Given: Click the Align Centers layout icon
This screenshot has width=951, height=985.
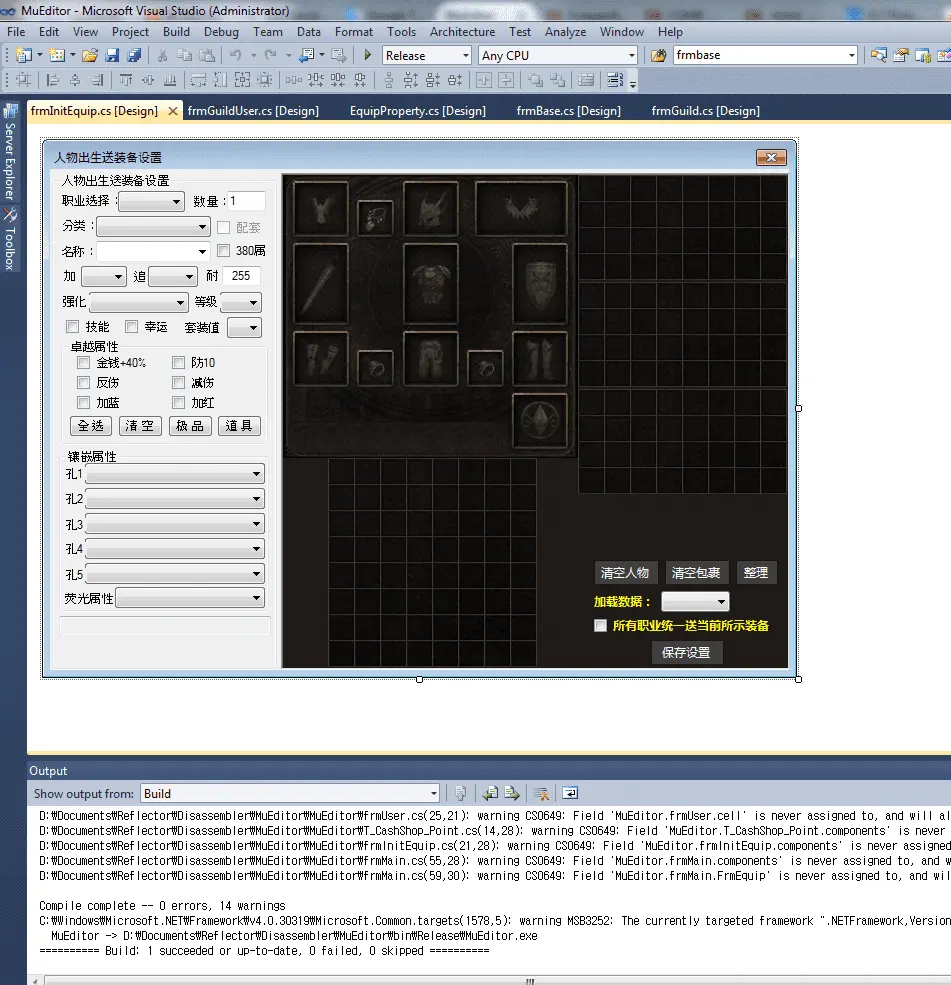Looking at the screenshot, I should 75,80.
